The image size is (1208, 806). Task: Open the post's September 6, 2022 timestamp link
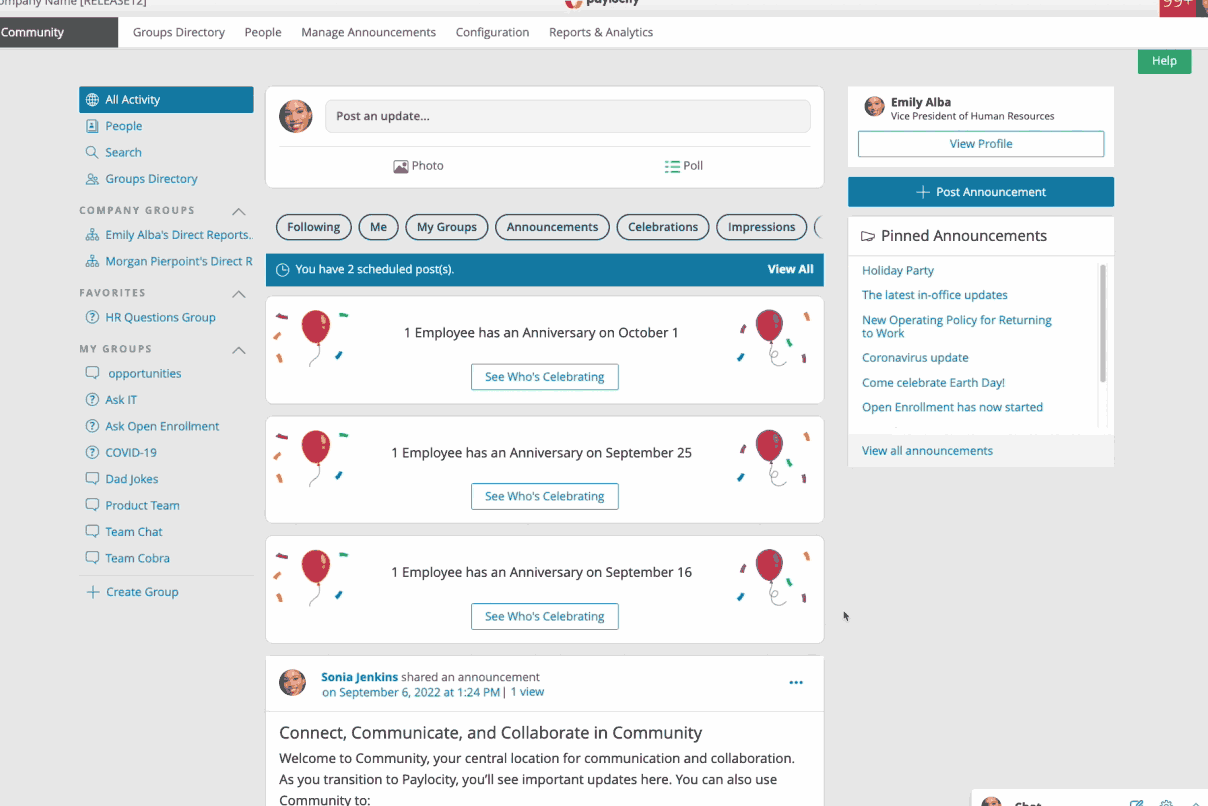411,692
